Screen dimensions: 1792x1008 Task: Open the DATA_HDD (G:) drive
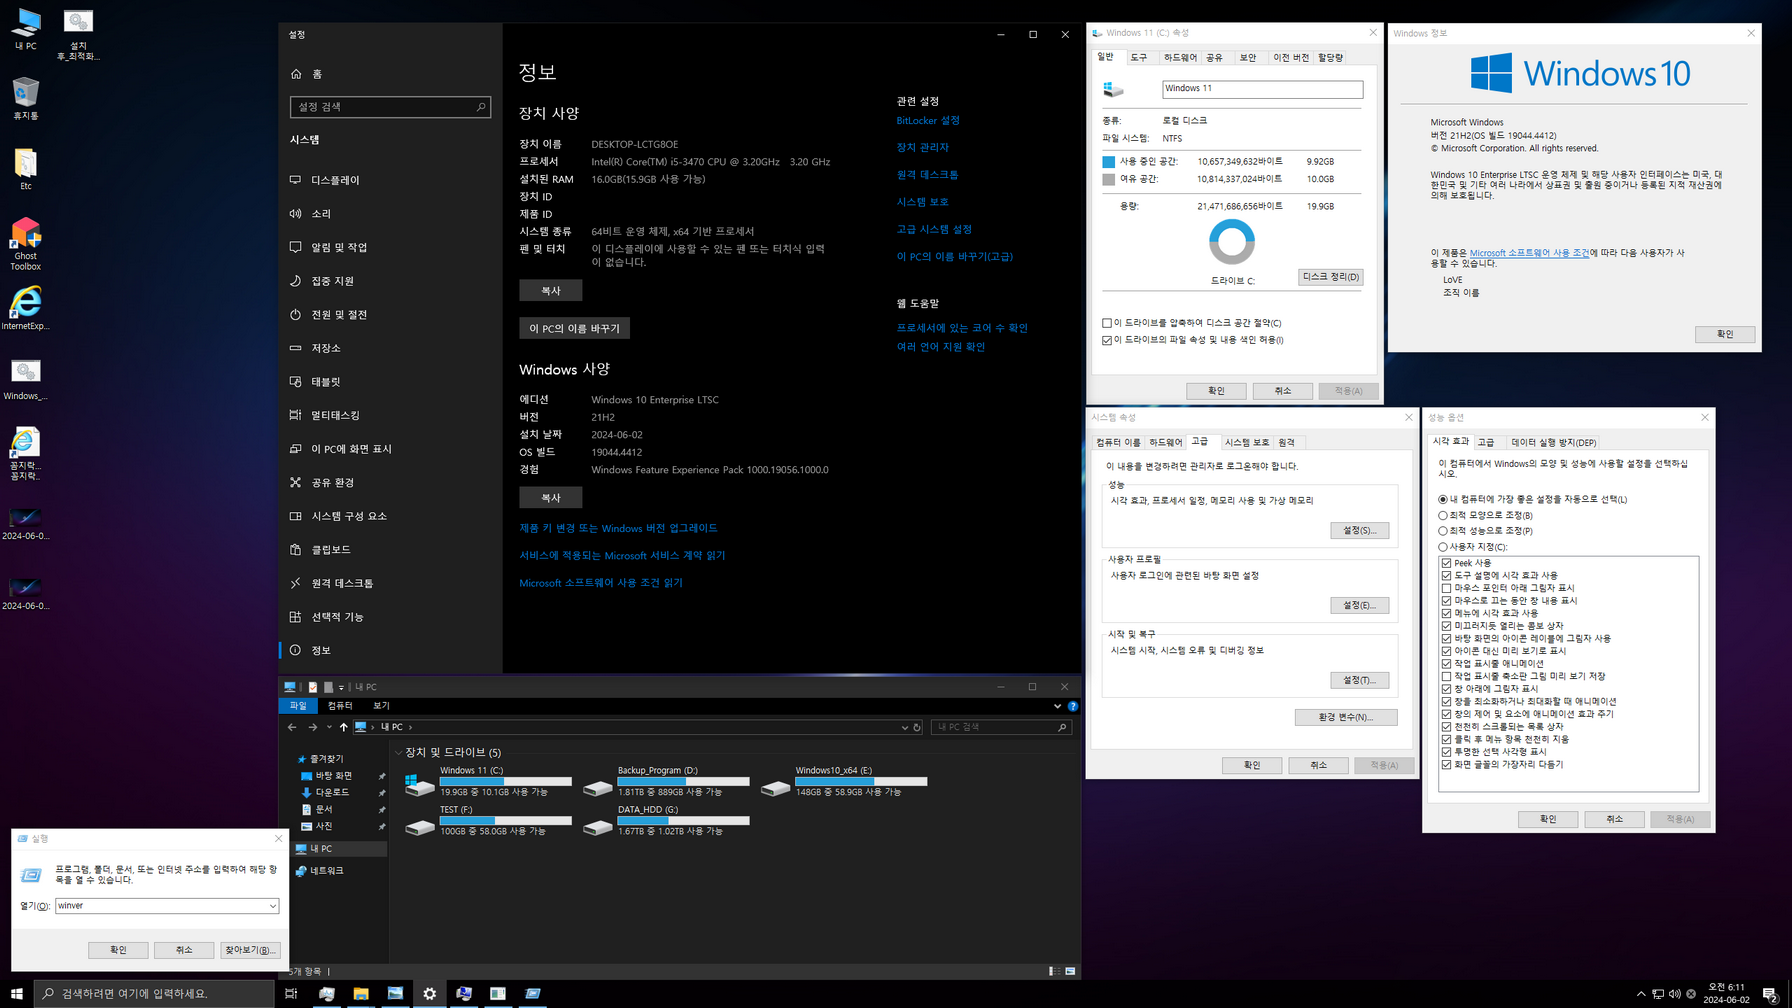666,822
